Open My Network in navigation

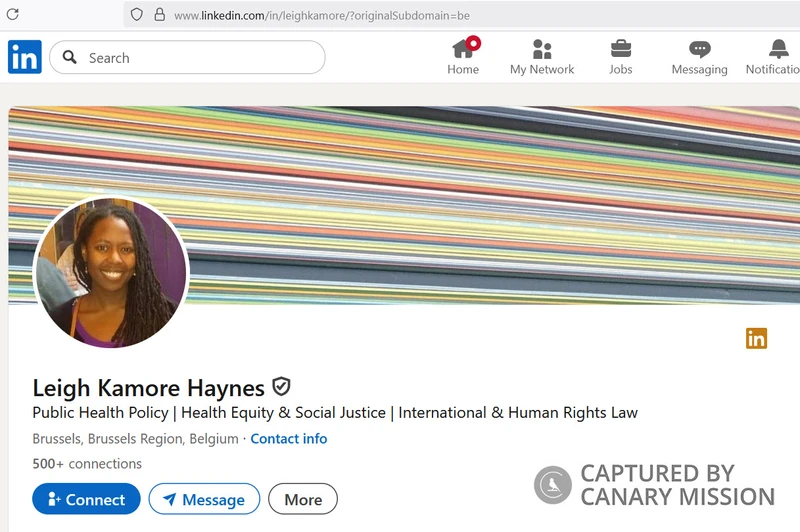[542, 57]
